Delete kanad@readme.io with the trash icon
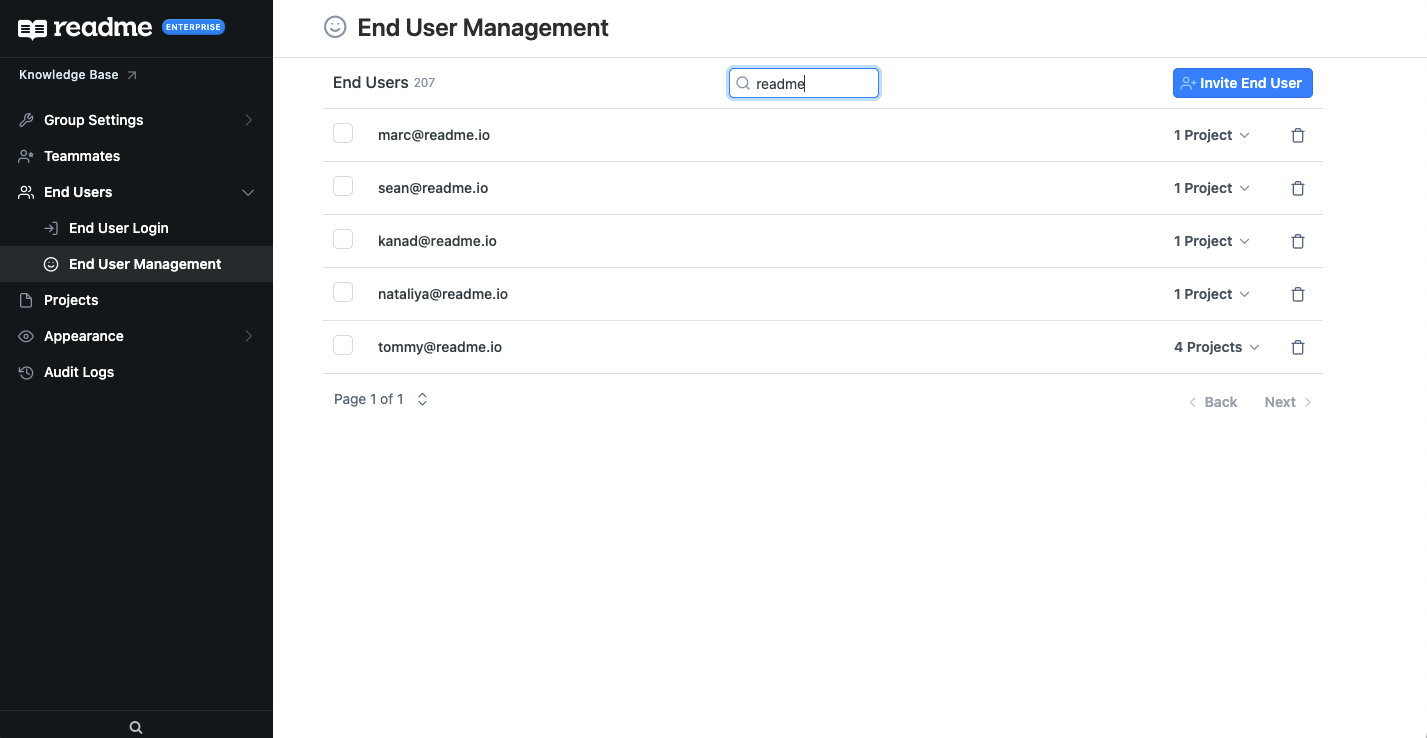Viewport: 1427px width, 738px height. point(1298,241)
